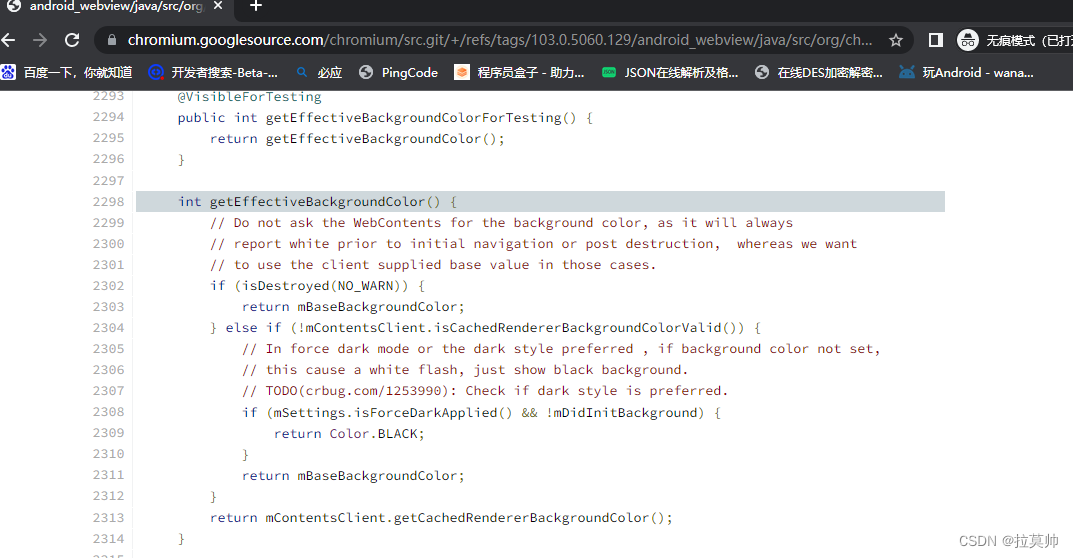Click line number 2313

(x=109, y=518)
